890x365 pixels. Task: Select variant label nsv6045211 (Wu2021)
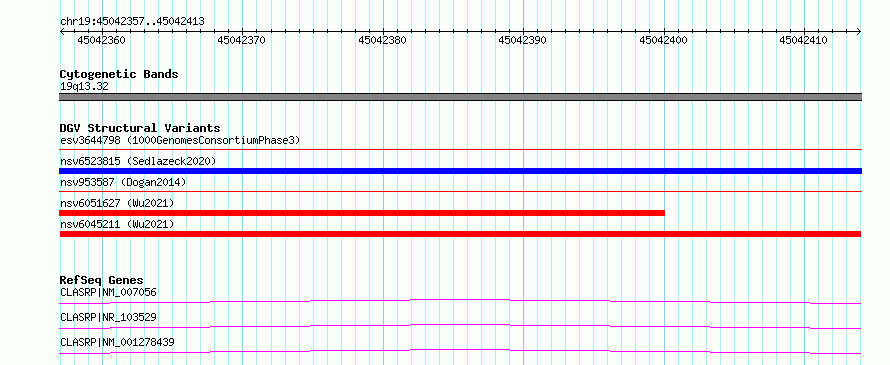point(117,224)
